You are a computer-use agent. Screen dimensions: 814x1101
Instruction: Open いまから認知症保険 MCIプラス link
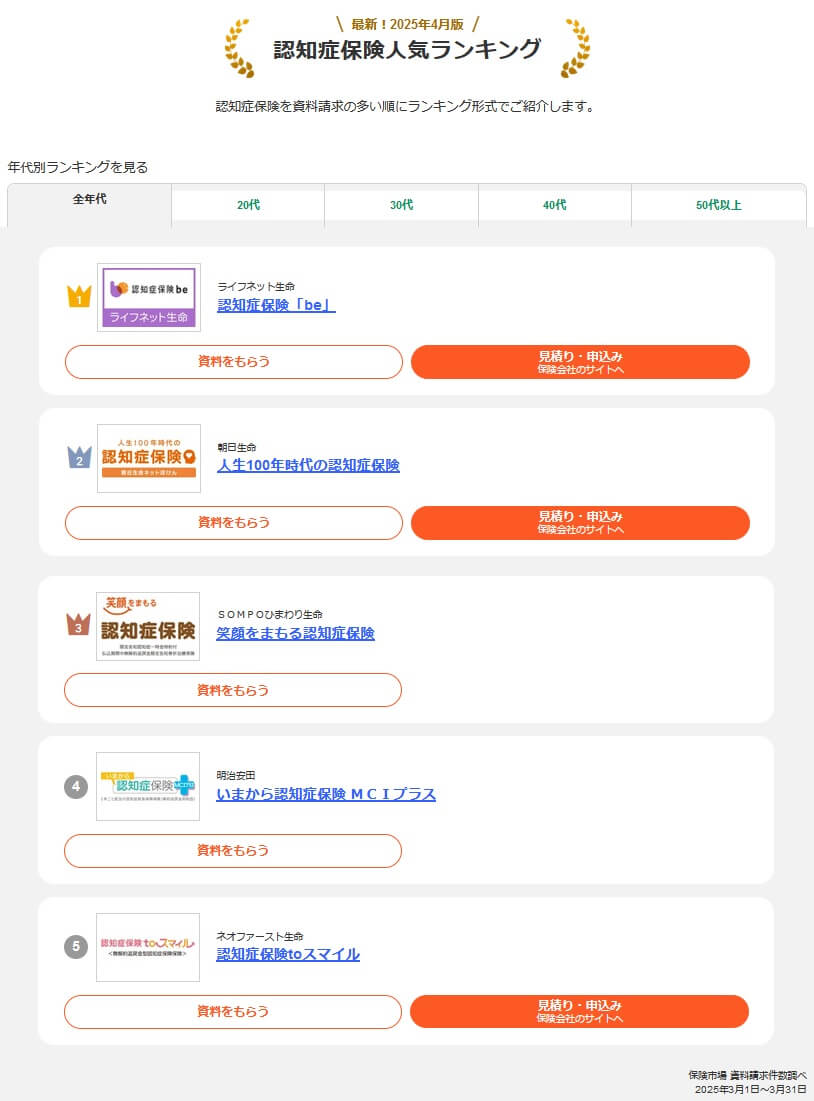(x=326, y=794)
